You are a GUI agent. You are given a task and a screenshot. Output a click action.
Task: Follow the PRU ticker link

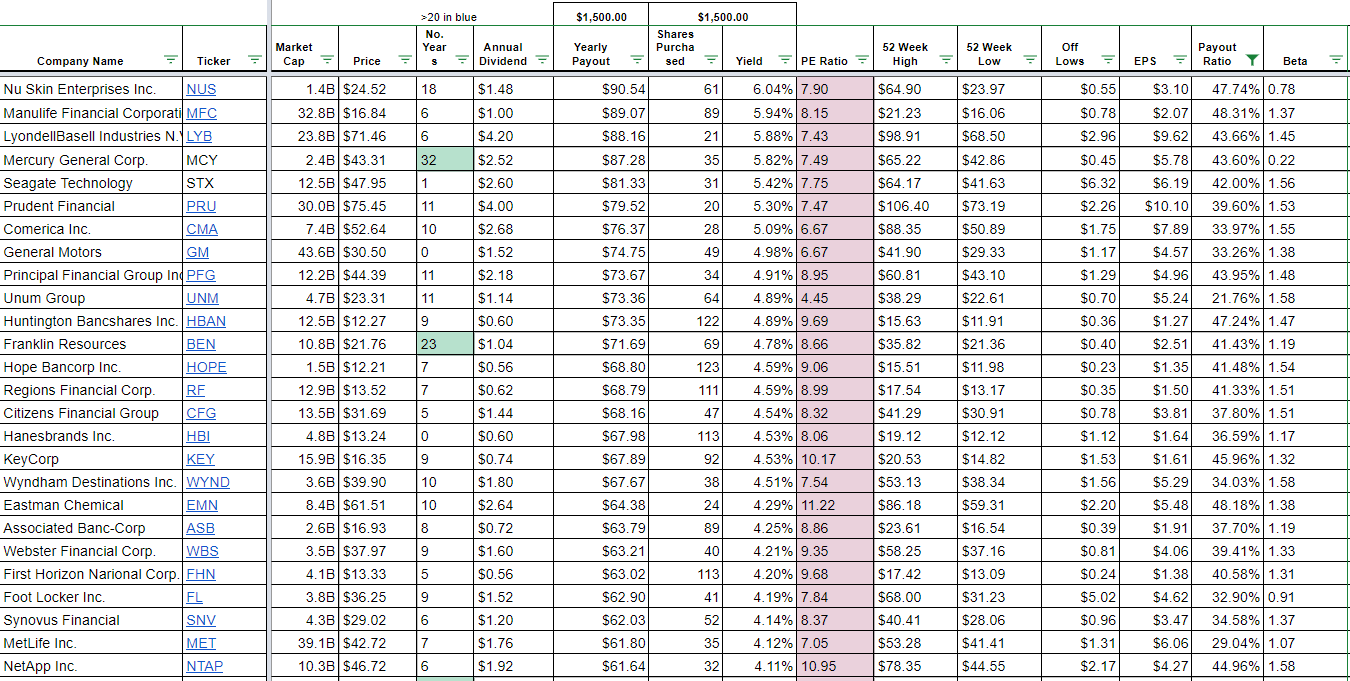click(201, 206)
